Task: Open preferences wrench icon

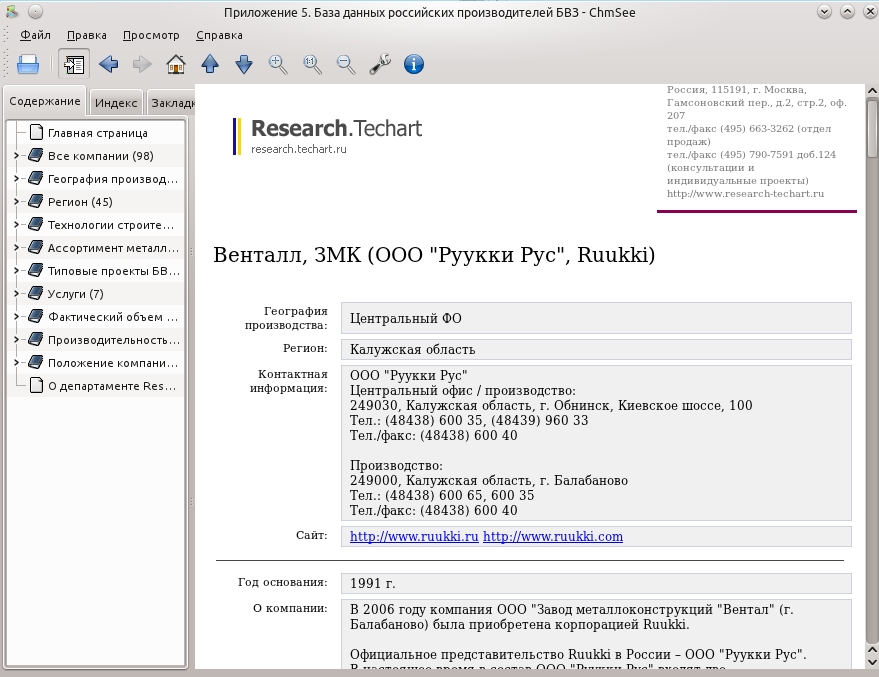Action: pyautogui.click(x=380, y=64)
